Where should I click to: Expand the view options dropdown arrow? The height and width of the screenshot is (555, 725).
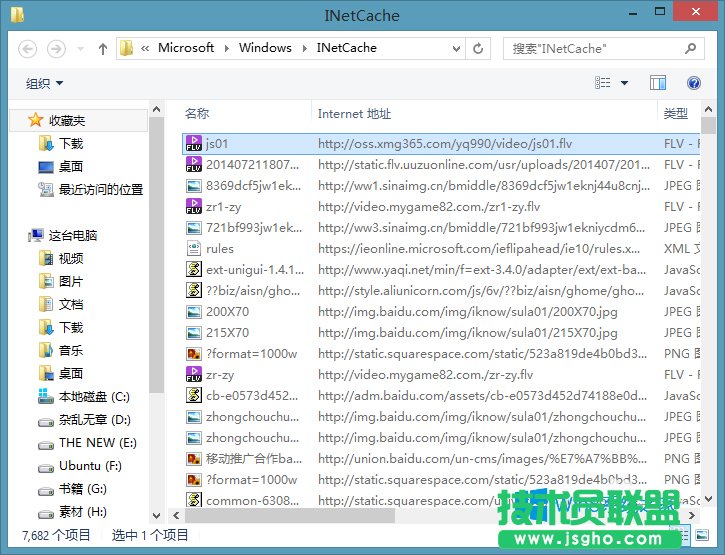click(x=625, y=84)
